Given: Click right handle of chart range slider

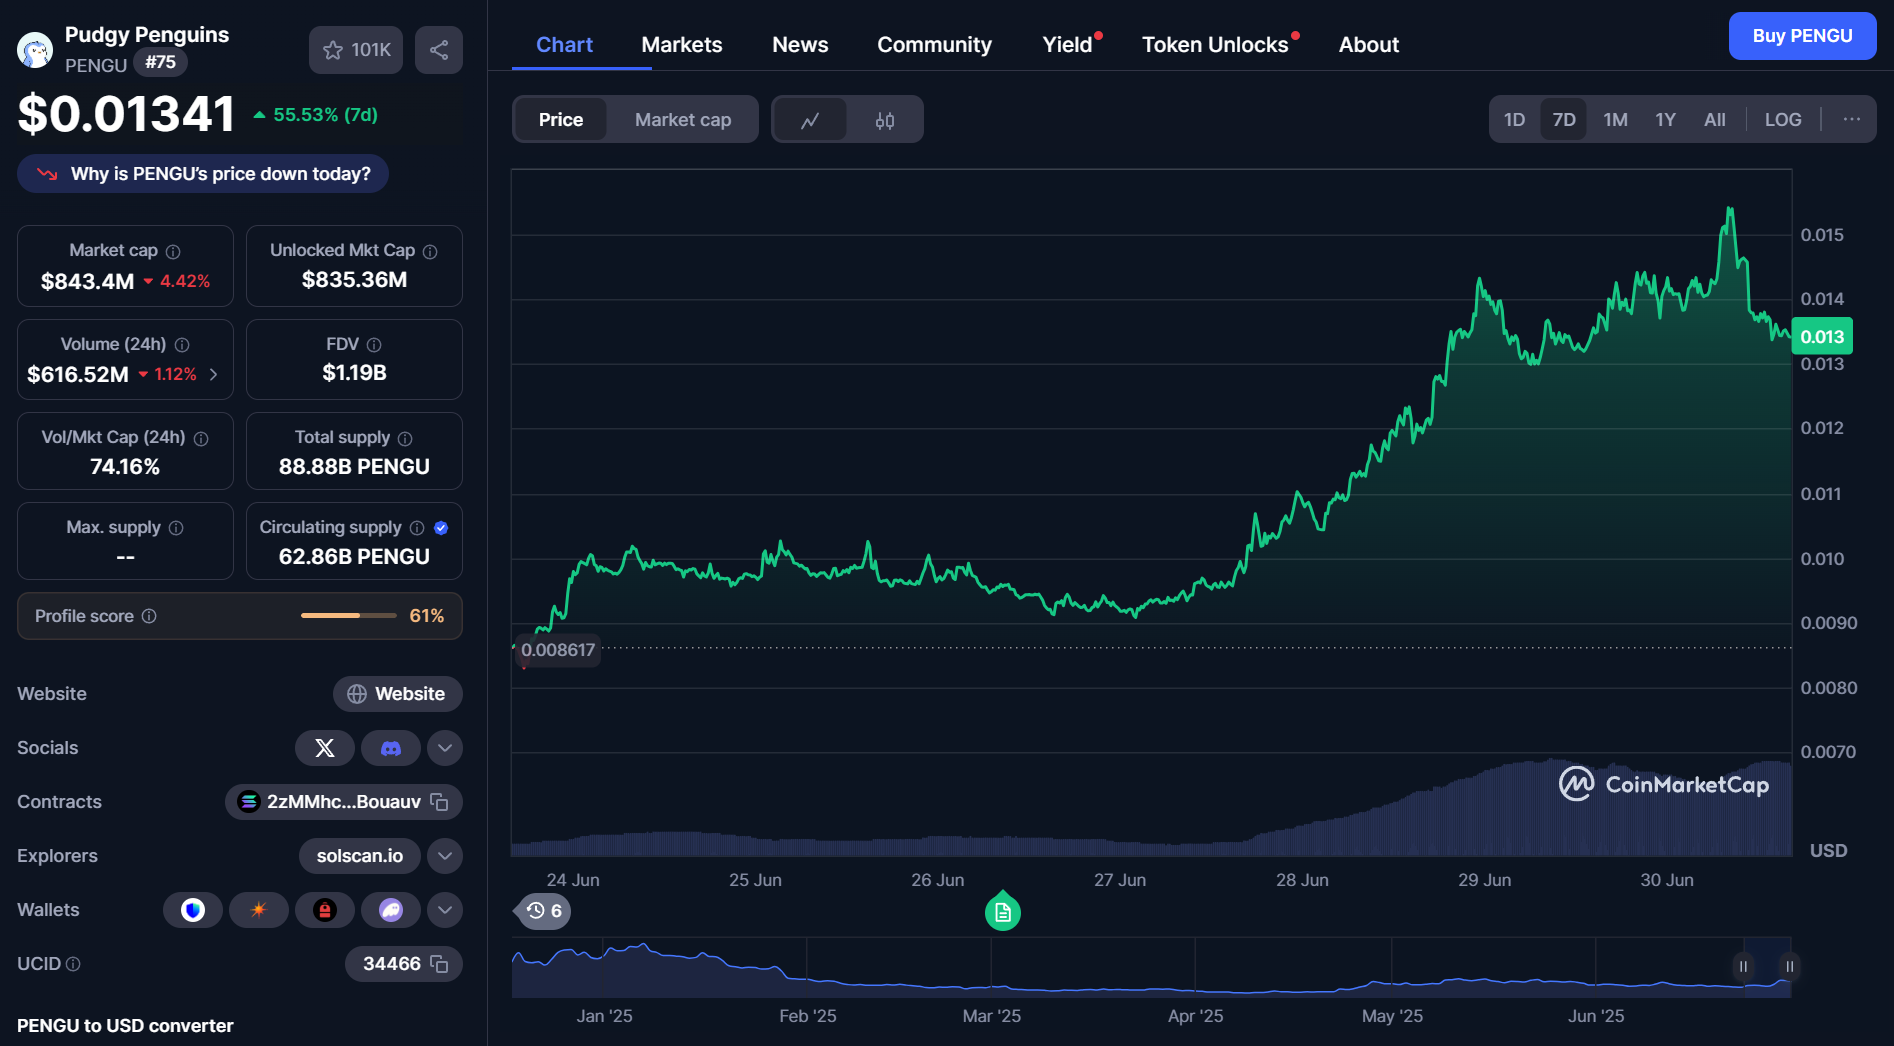Looking at the screenshot, I should pyautogui.click(x=1790, y=966).
